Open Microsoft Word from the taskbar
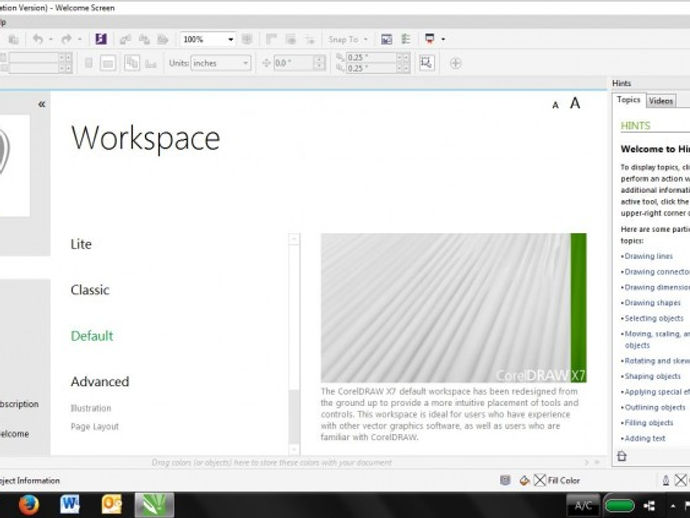 pos(70,504)
